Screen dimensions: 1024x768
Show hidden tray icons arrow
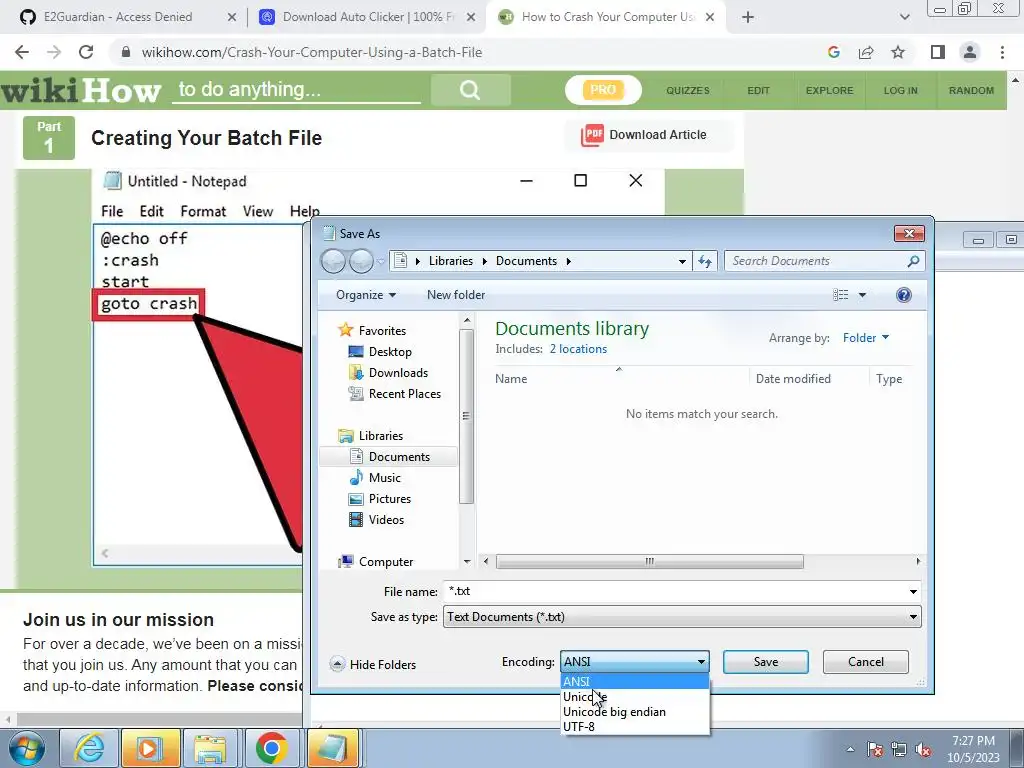tap(850, 750)
